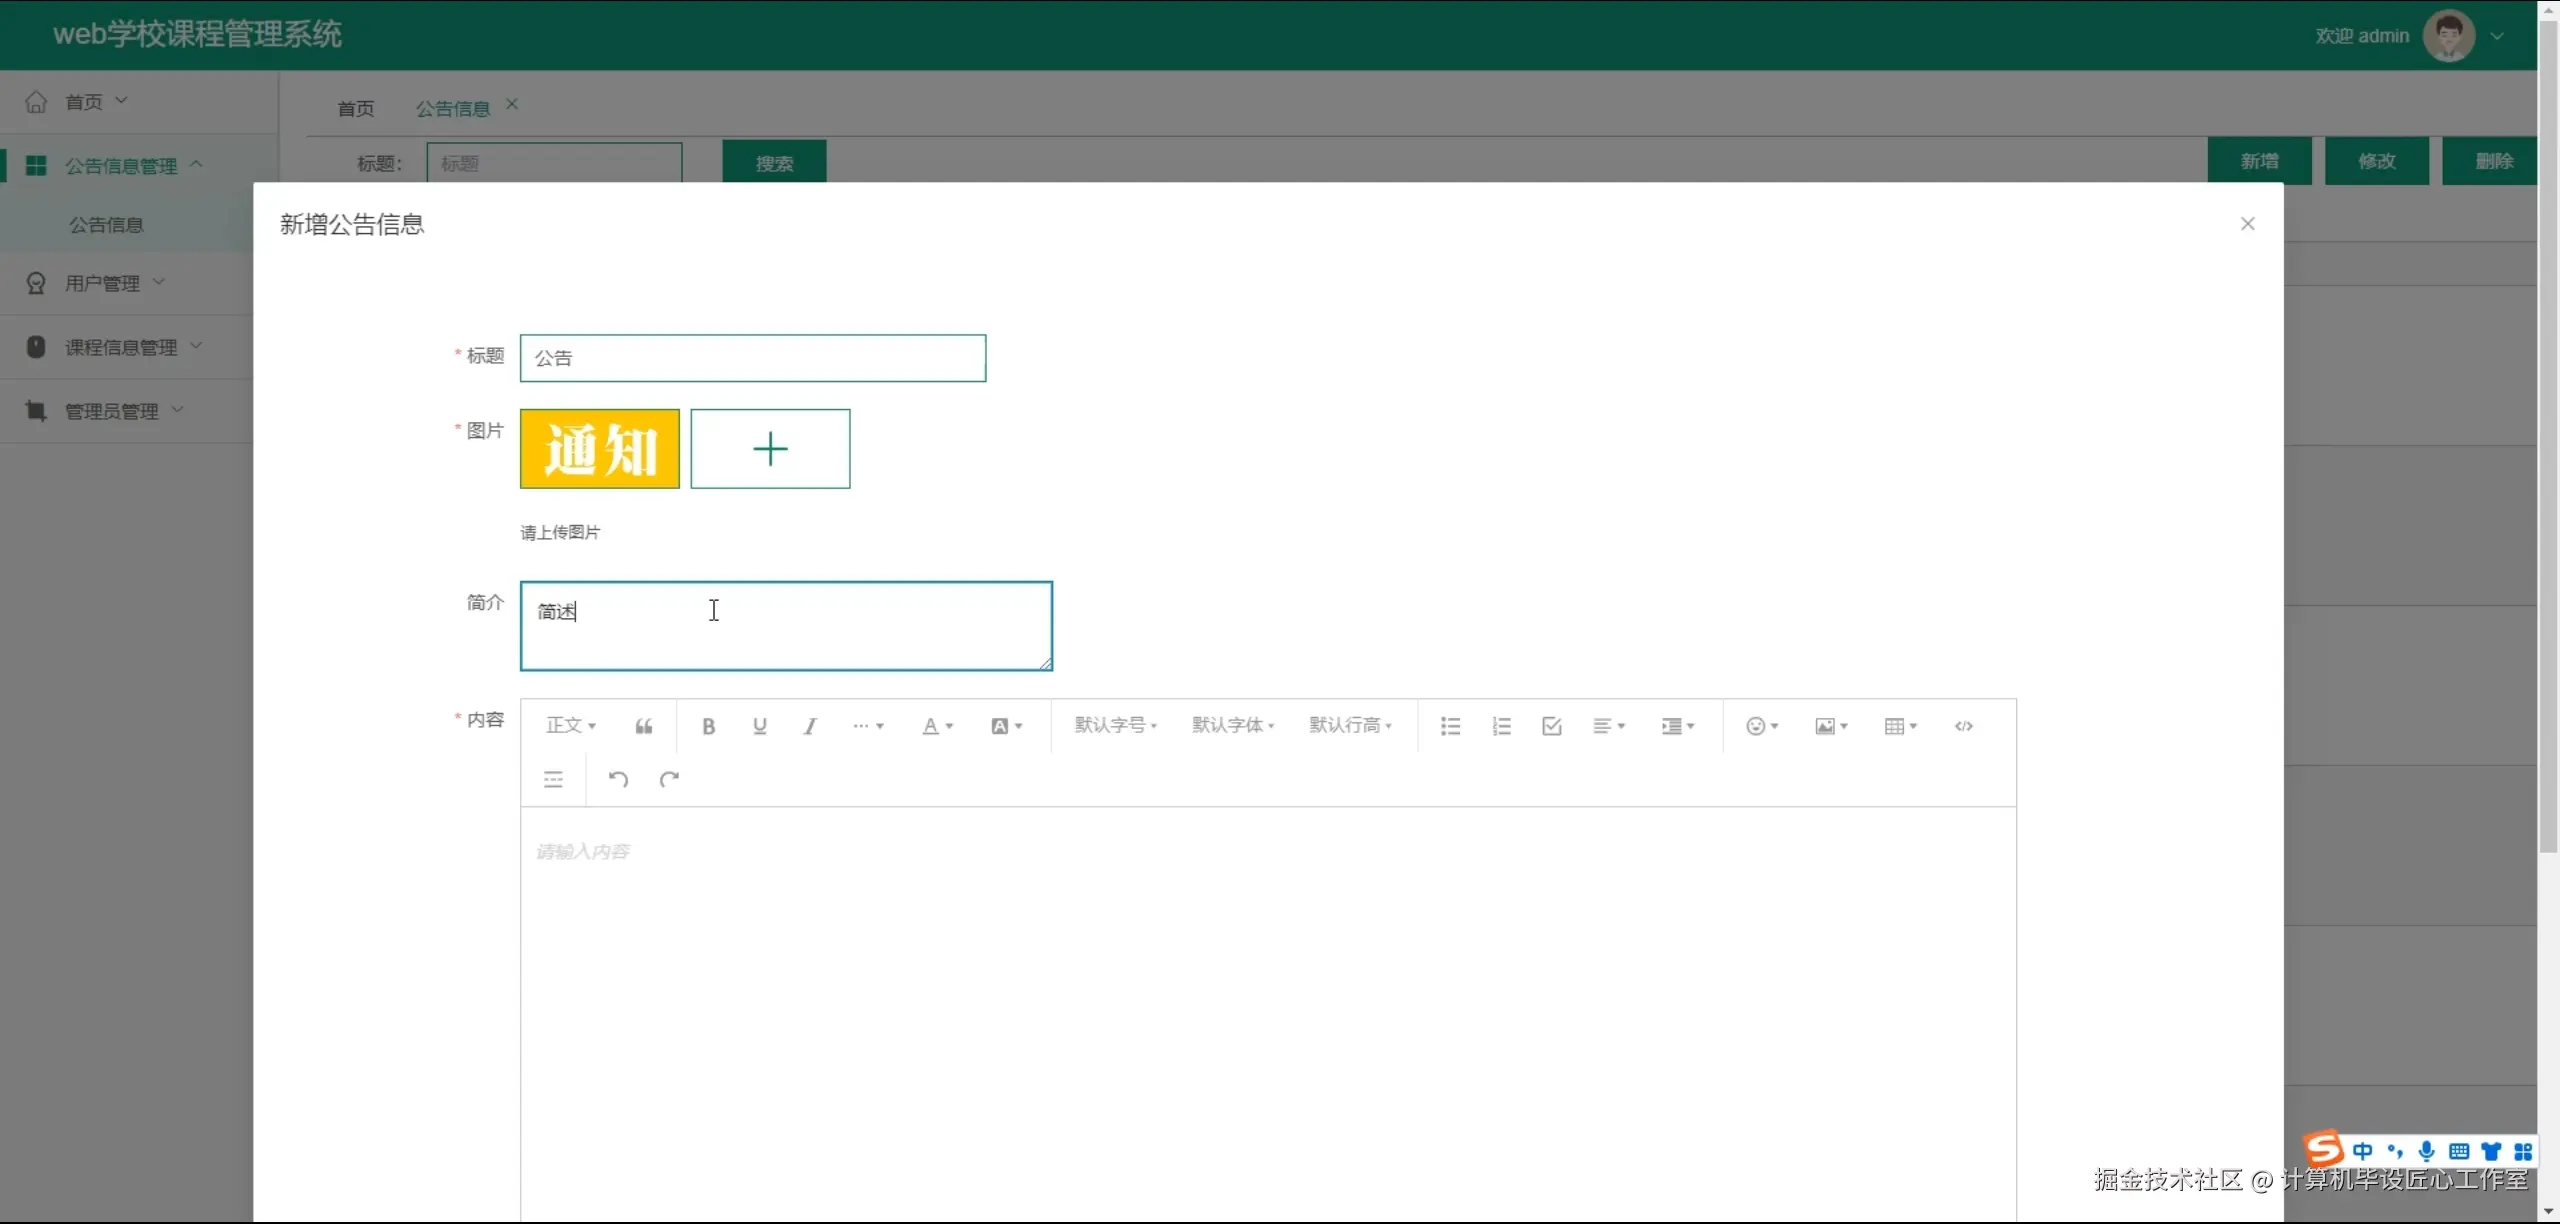Open the 默认字体 font family dropdown
Screen dimensions: 2560x1224
(1232, 726)
